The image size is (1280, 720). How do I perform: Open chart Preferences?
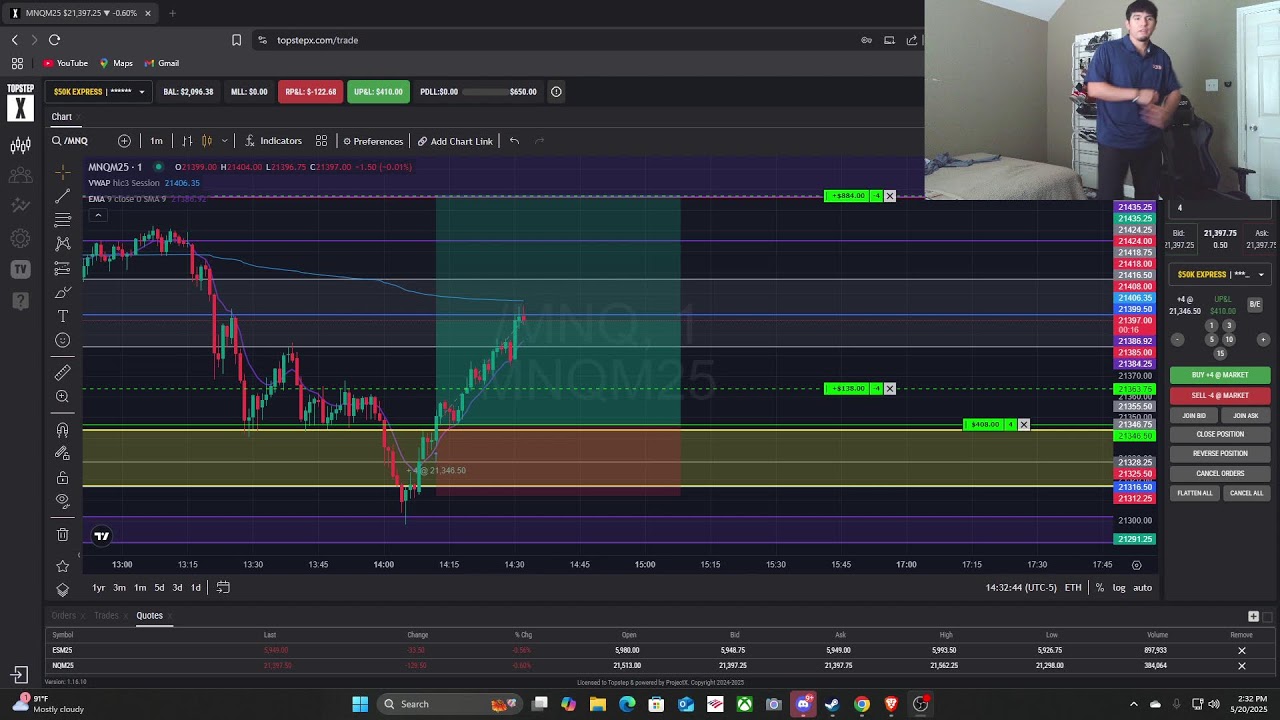pos(373,141)
